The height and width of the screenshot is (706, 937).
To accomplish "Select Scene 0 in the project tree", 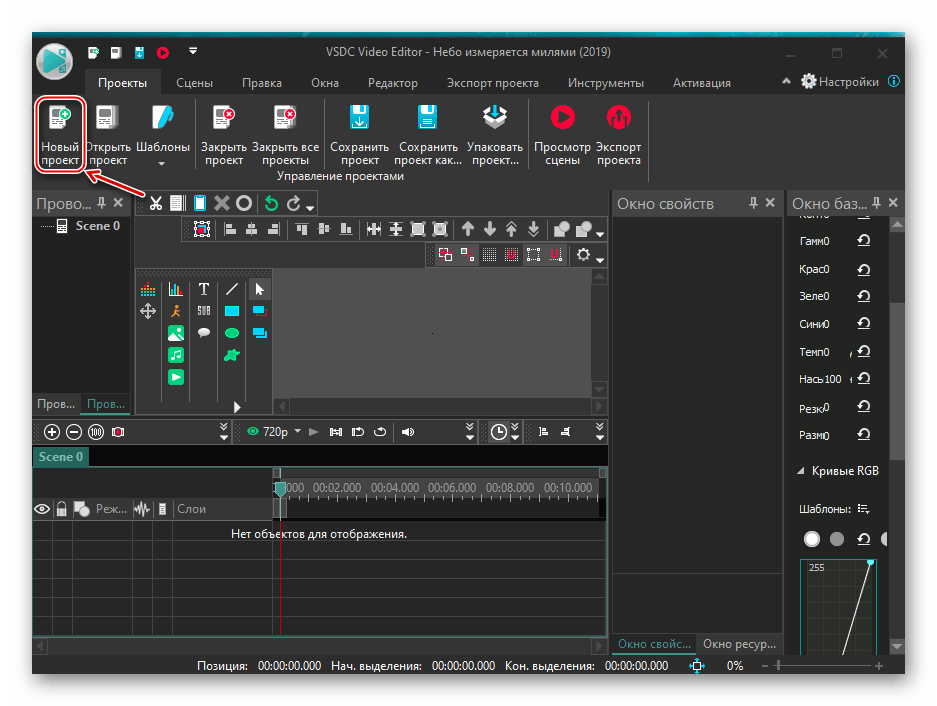I will point(97,226).
